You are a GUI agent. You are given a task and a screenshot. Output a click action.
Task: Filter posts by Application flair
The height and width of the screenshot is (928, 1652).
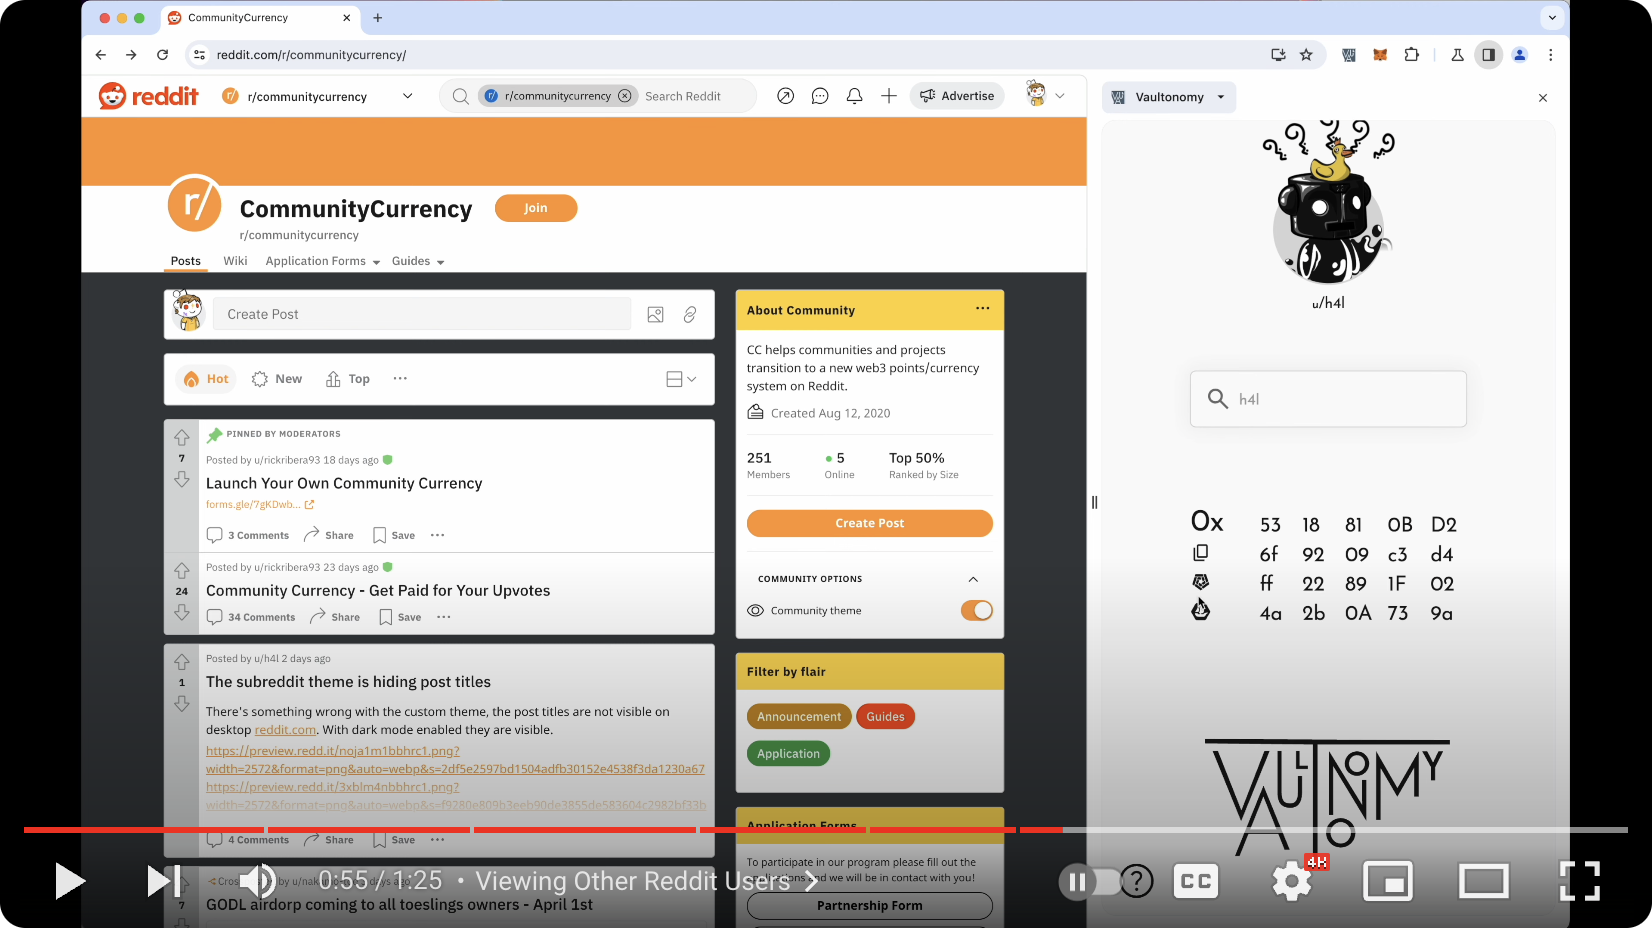click(x=788, y=753)
